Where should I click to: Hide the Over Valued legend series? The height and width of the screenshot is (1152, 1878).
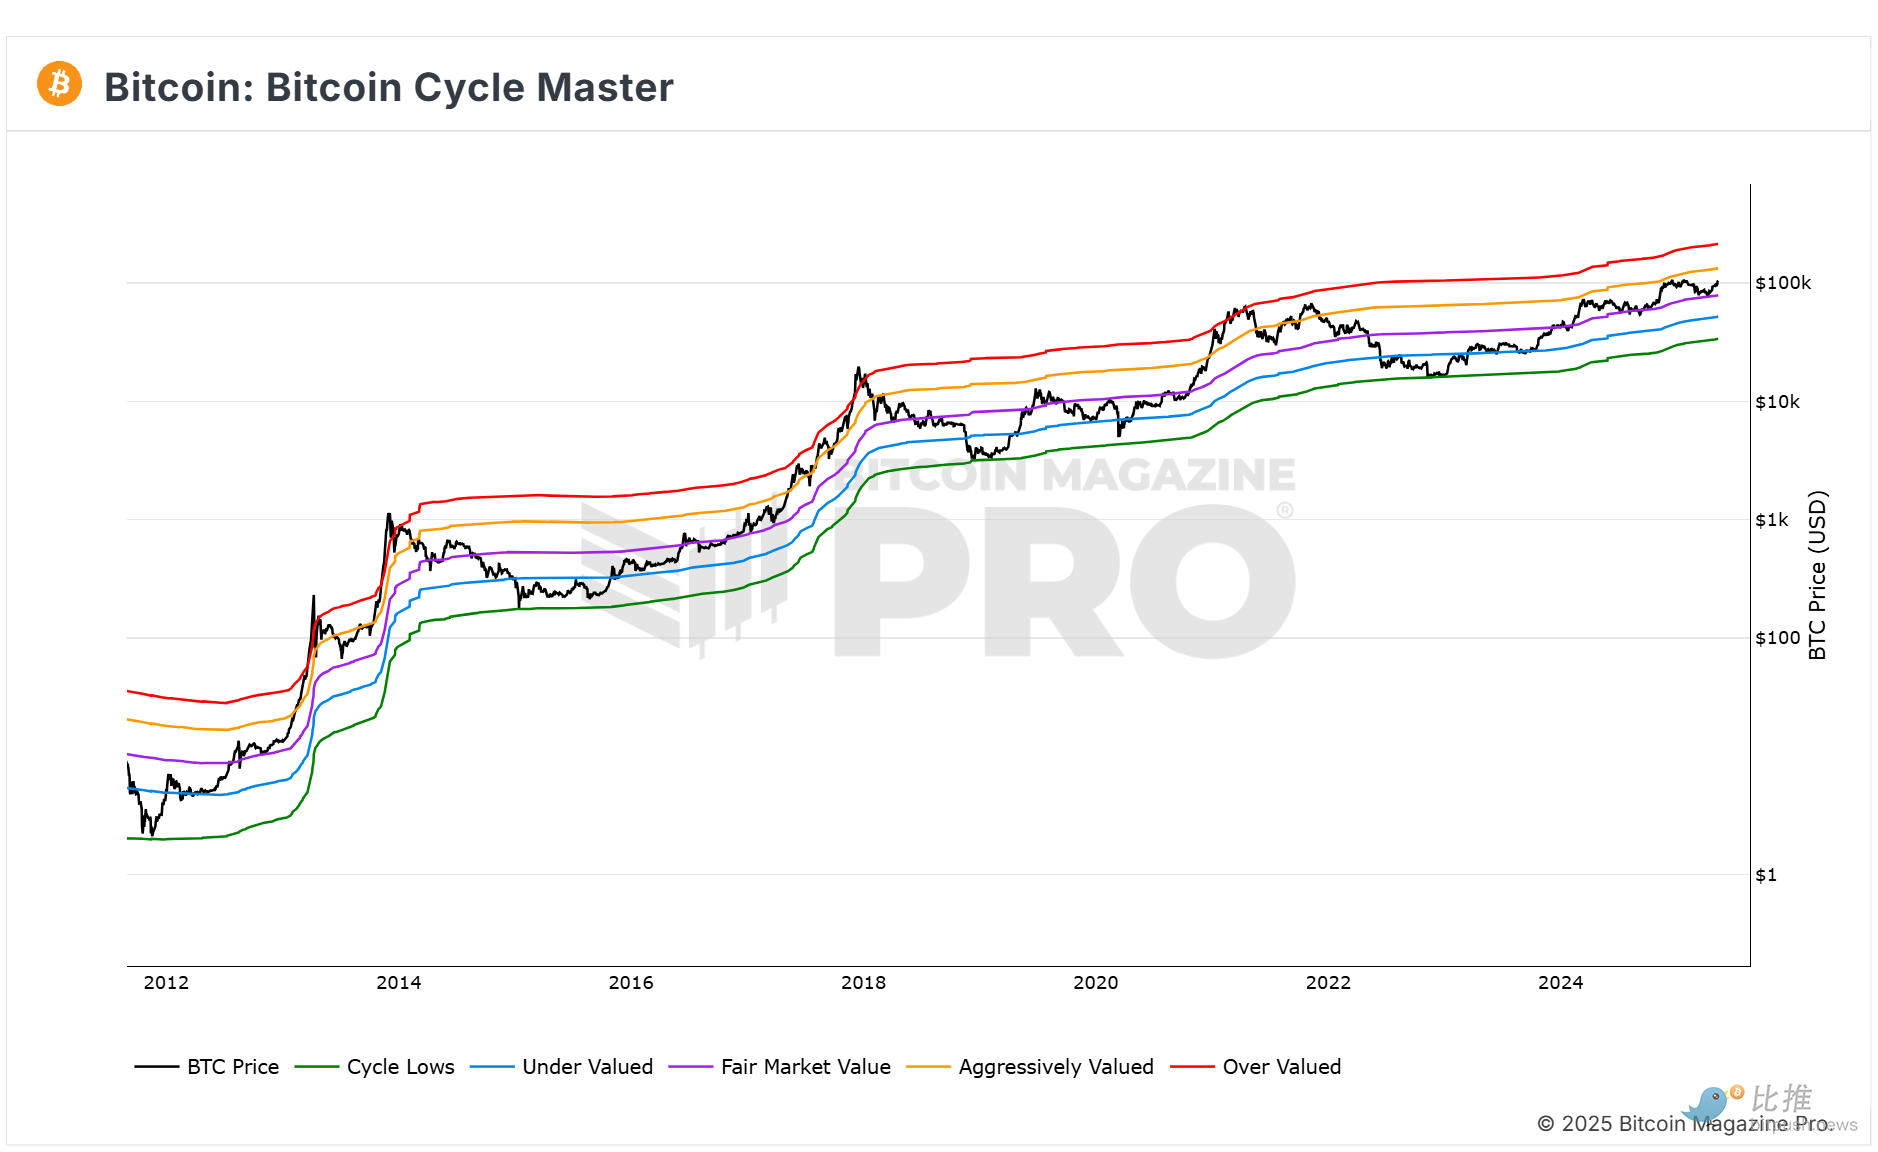[1281, 1067]
